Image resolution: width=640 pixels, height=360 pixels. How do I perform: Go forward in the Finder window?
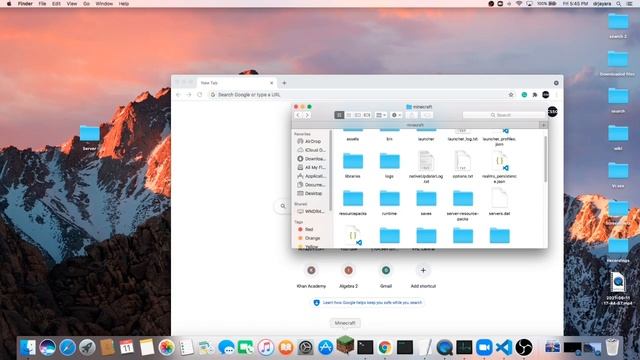(x=307, y=115)
